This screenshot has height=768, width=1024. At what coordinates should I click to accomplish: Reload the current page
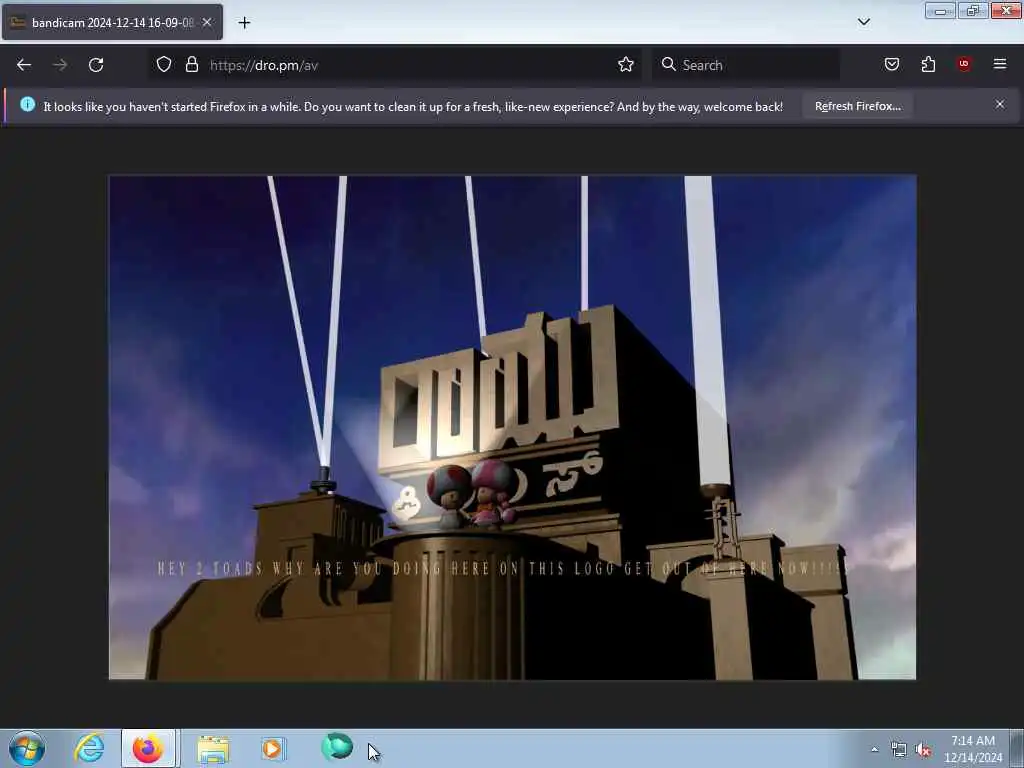(96, 65)
